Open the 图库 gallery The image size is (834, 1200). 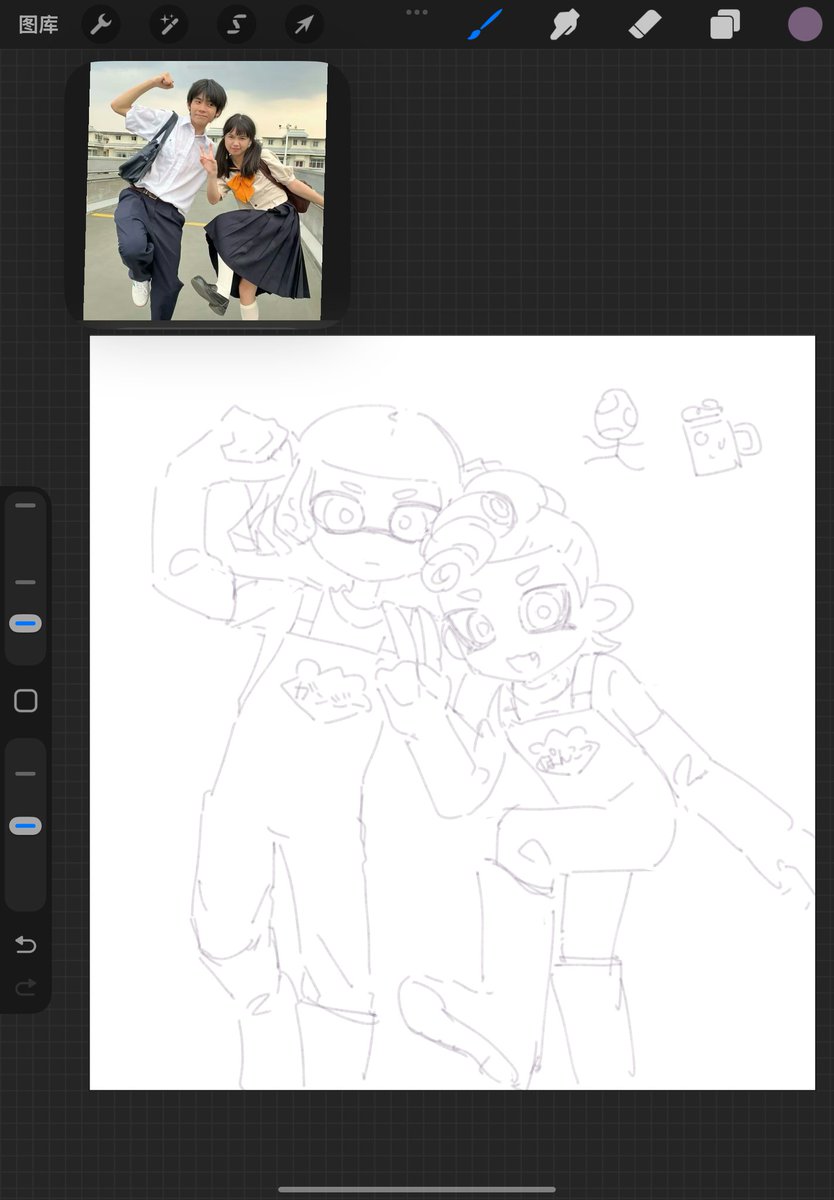click(x=39, y=25)
